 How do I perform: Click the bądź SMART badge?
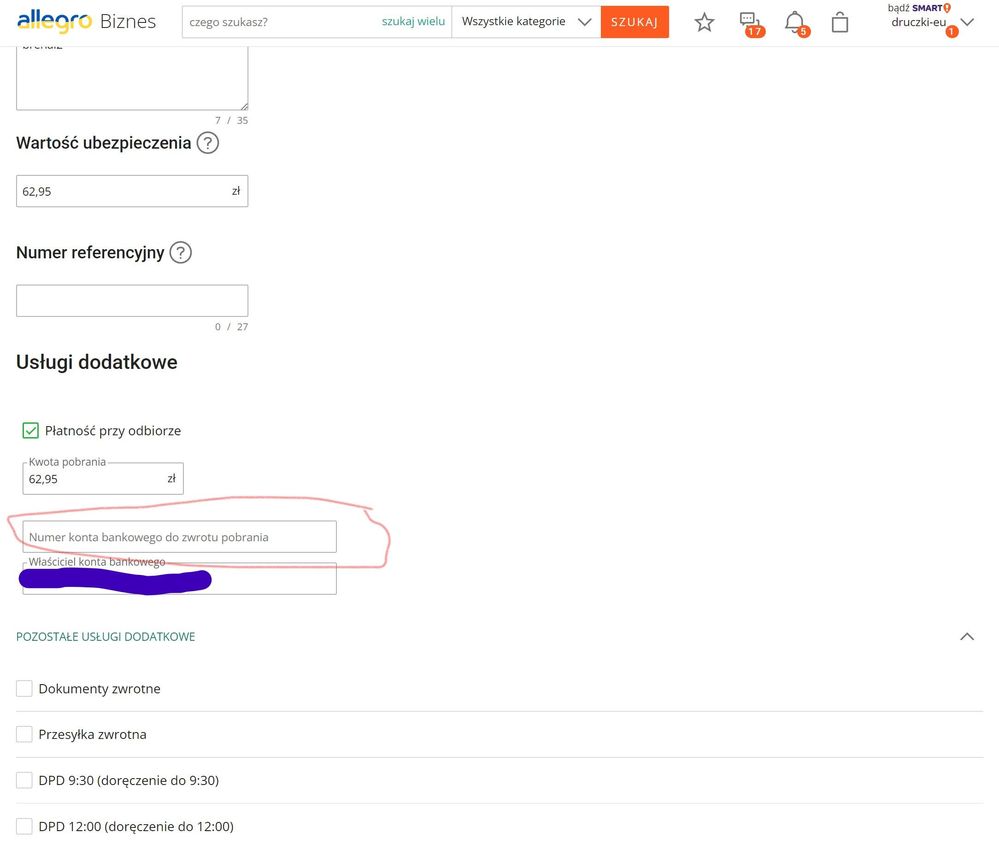point(913,8)
